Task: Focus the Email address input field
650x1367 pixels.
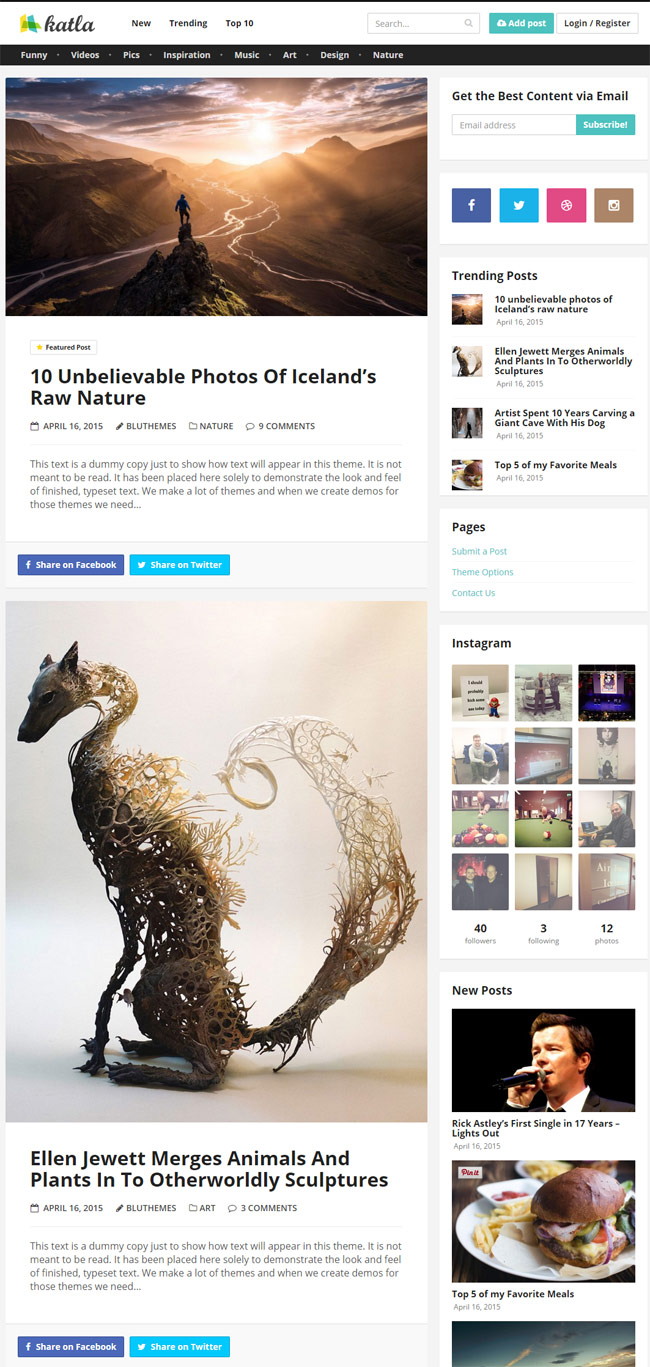Action: [514, 125]
